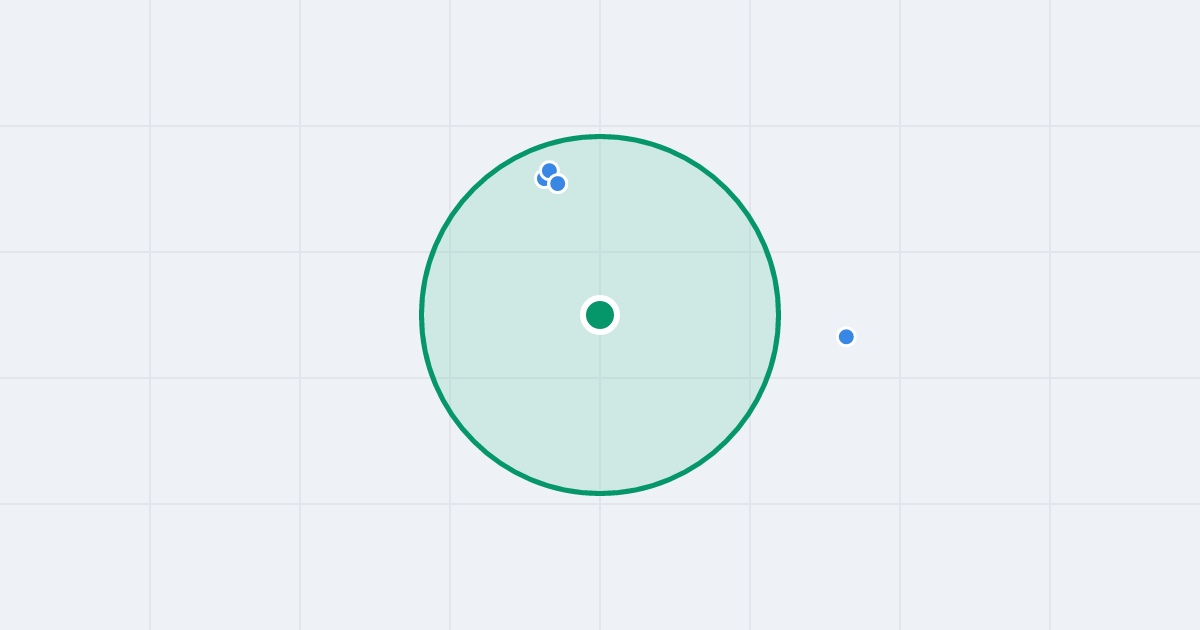Click the vertical grid line below the circle
This screenshot has height=630, width=1200.
click(600, 560)
